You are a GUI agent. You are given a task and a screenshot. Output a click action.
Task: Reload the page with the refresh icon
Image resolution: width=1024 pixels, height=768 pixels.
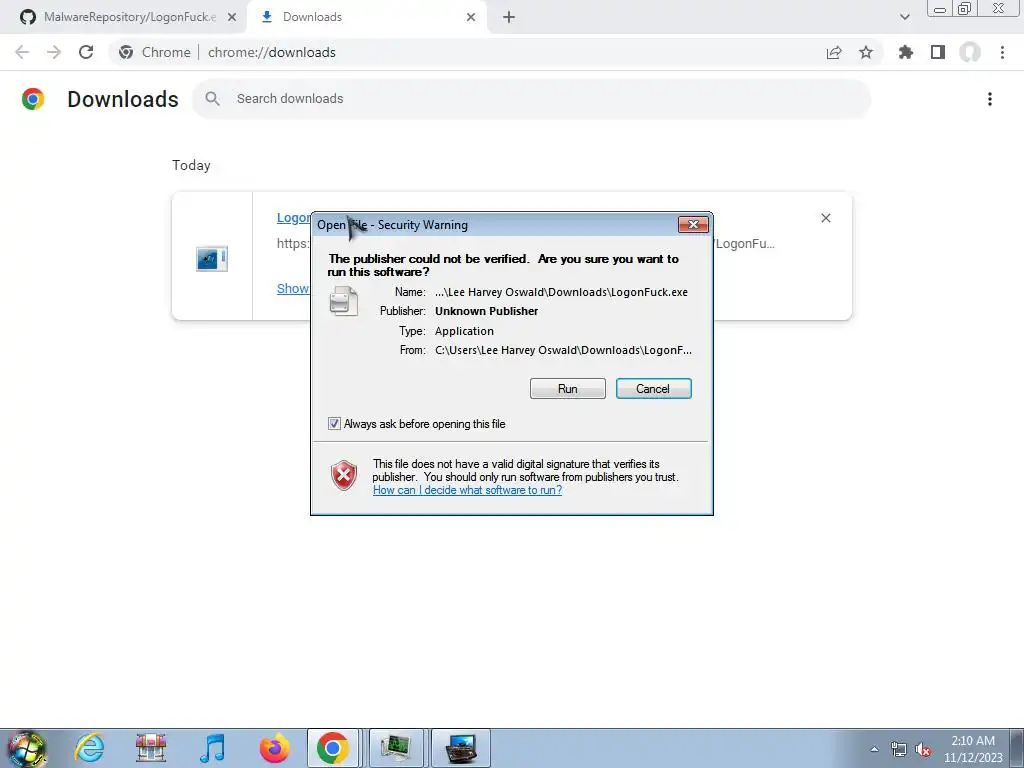click(x=86, y=52)
